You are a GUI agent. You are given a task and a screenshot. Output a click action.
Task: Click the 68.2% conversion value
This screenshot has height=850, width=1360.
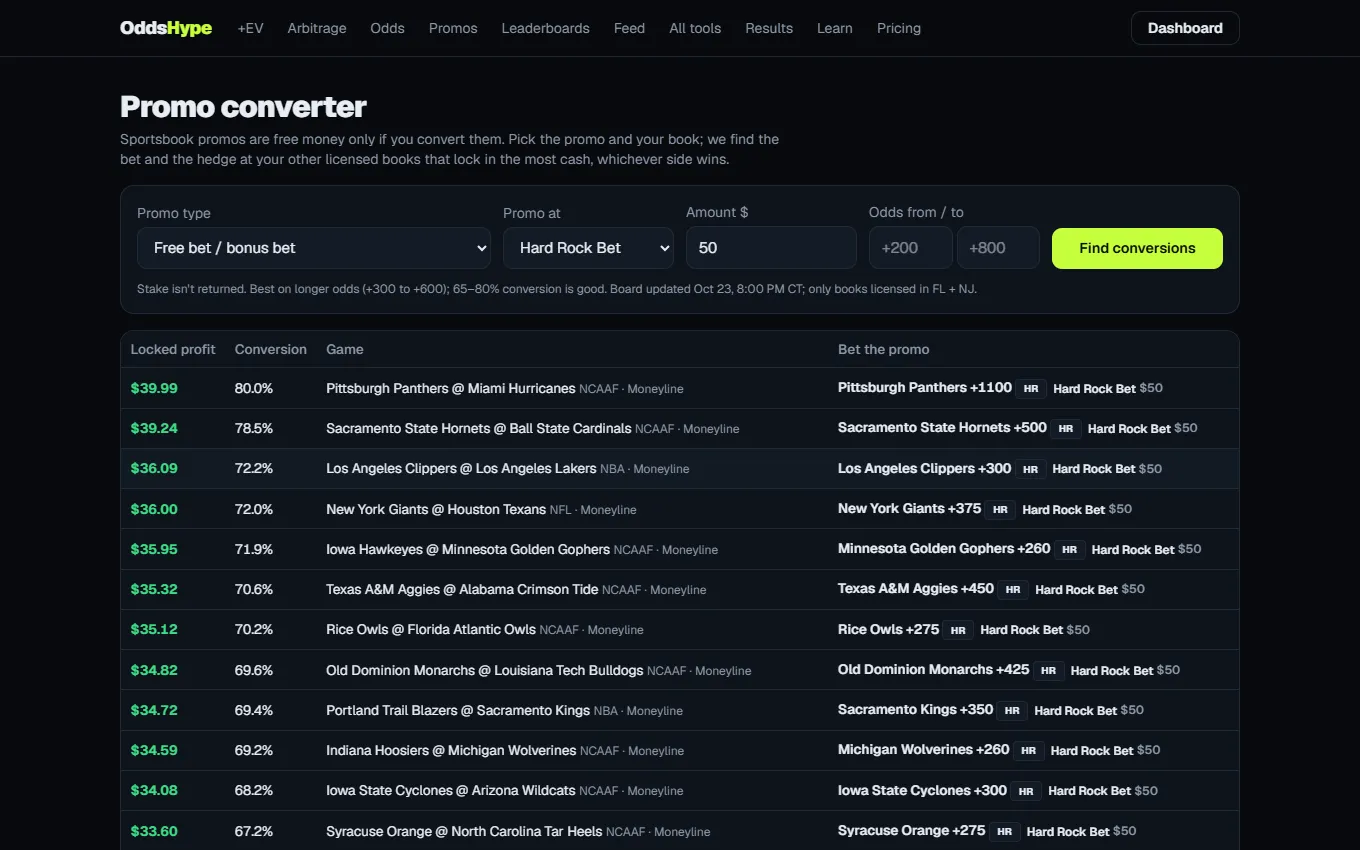[254, 790]
